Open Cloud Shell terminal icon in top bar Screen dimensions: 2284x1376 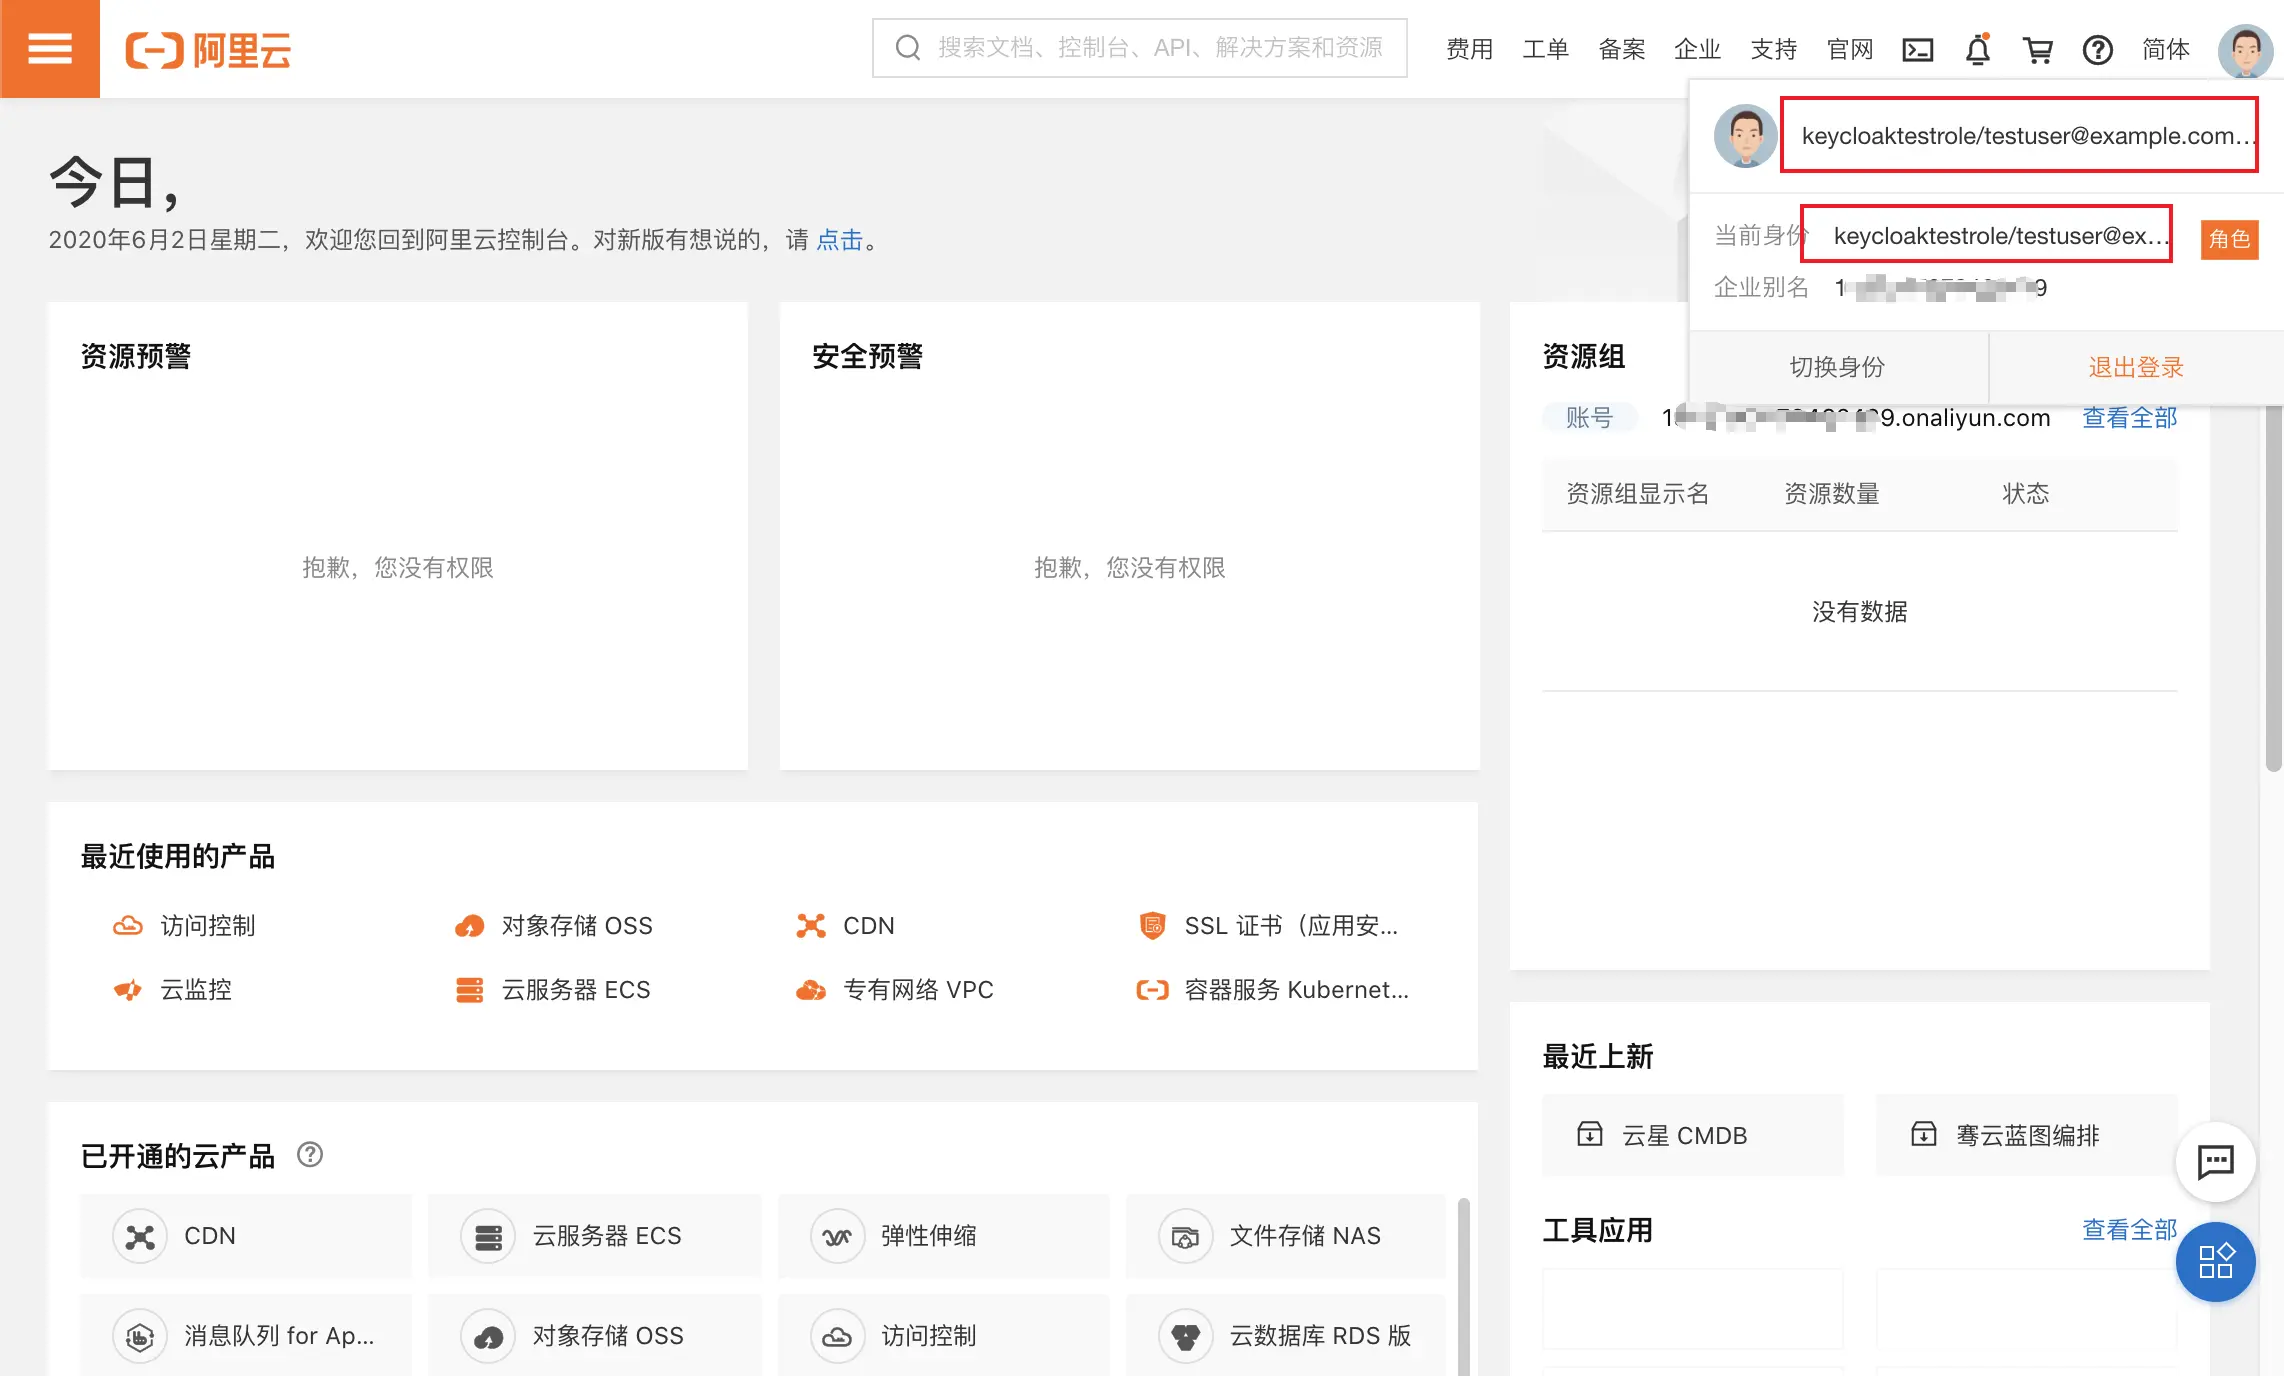click(x=1917, y=49)
